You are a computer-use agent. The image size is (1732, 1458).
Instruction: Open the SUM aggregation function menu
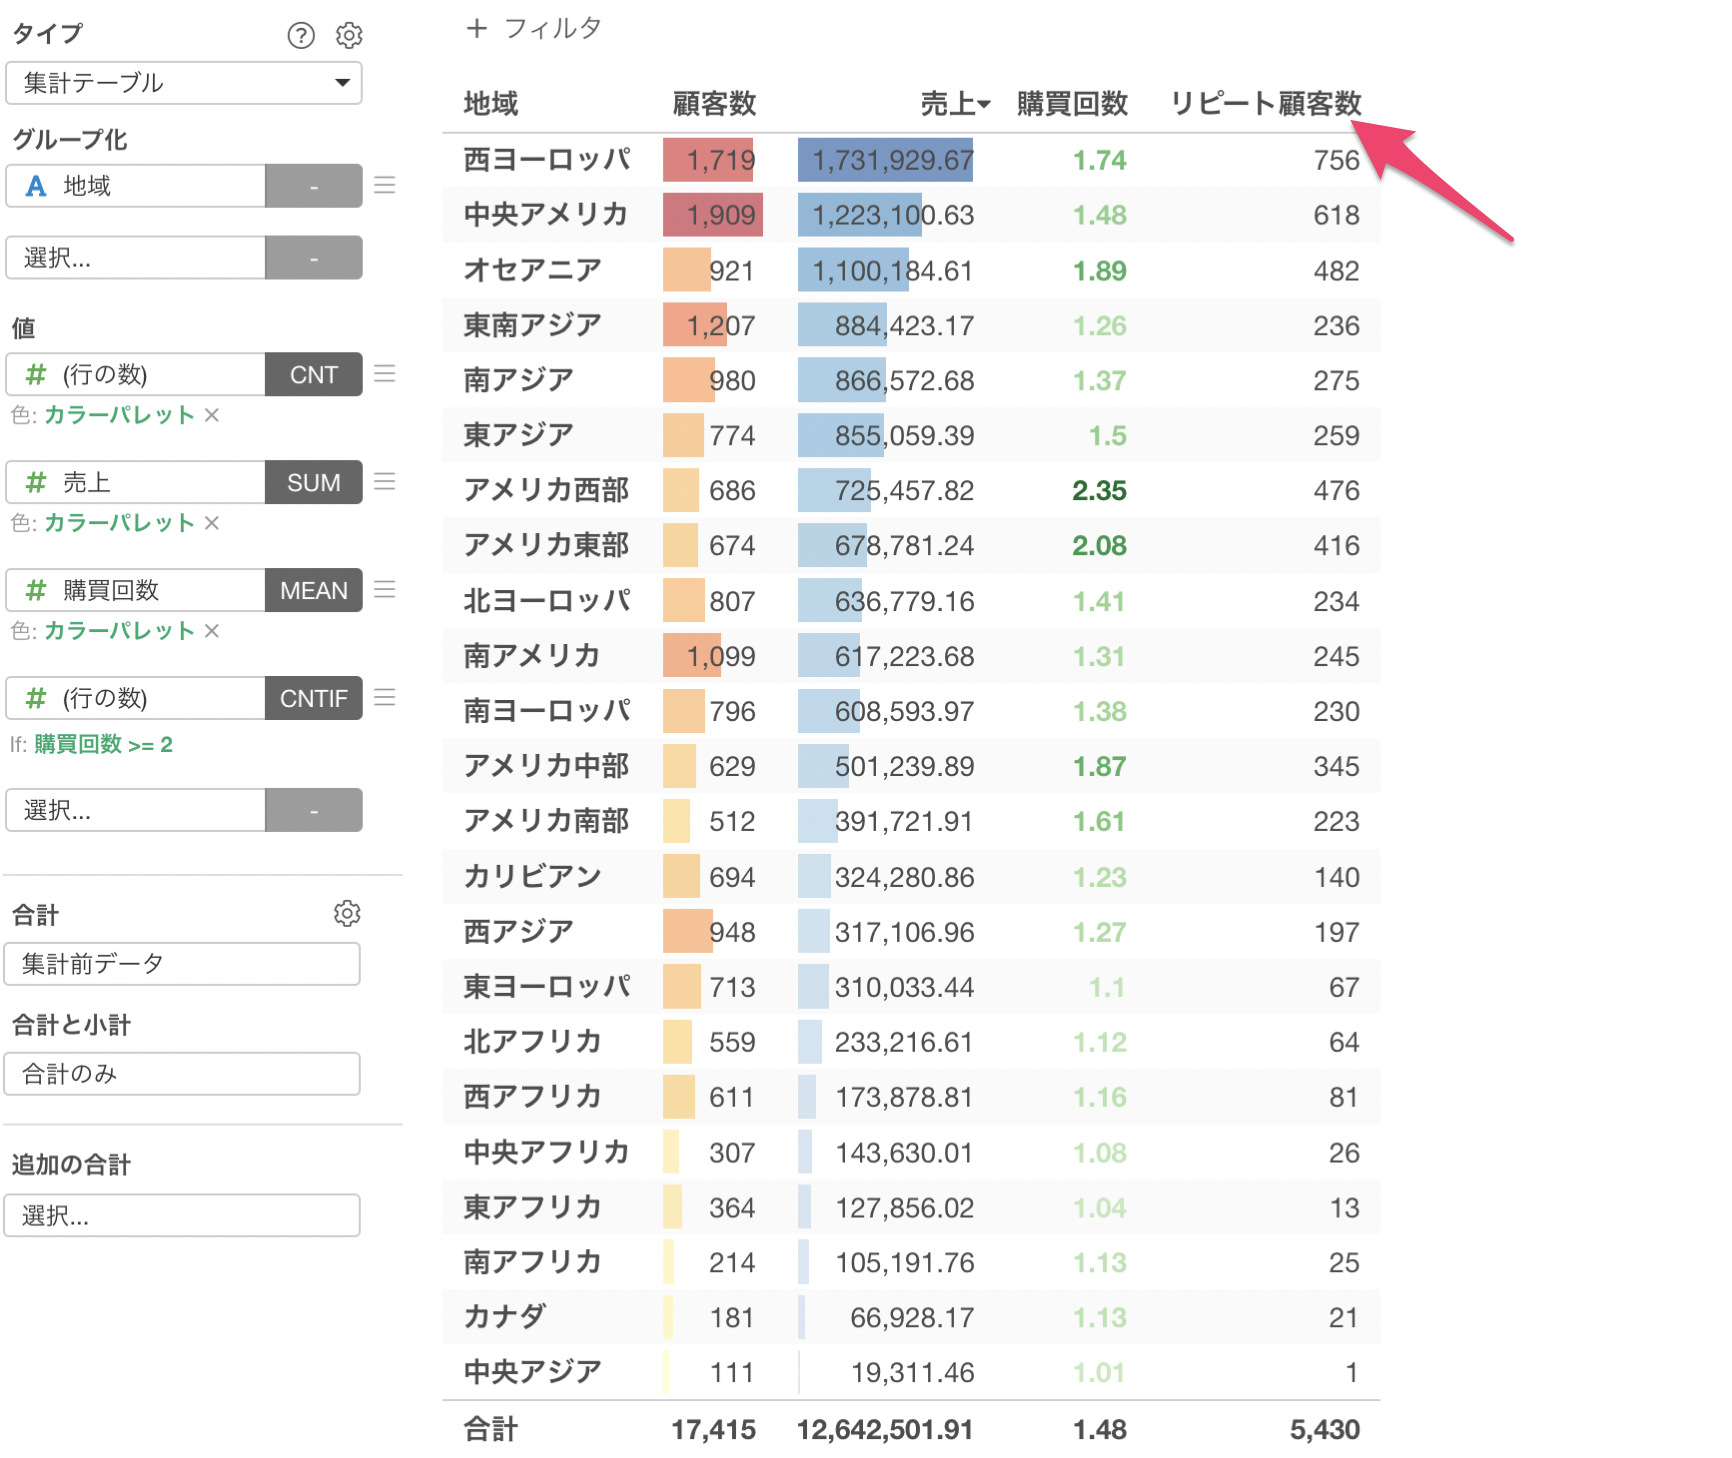[x=314, y=482]
